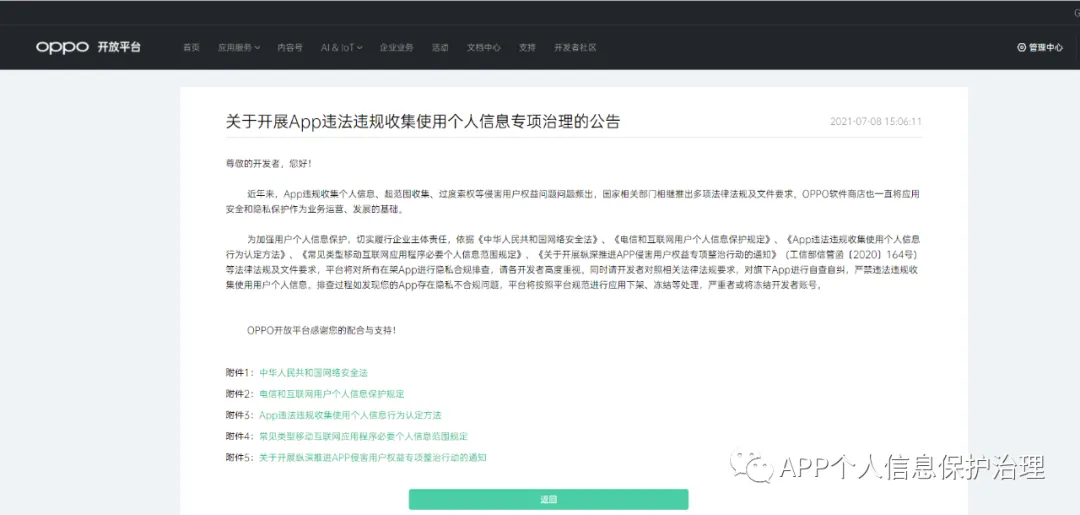Click the green 返回 button

tap(548, 500)
